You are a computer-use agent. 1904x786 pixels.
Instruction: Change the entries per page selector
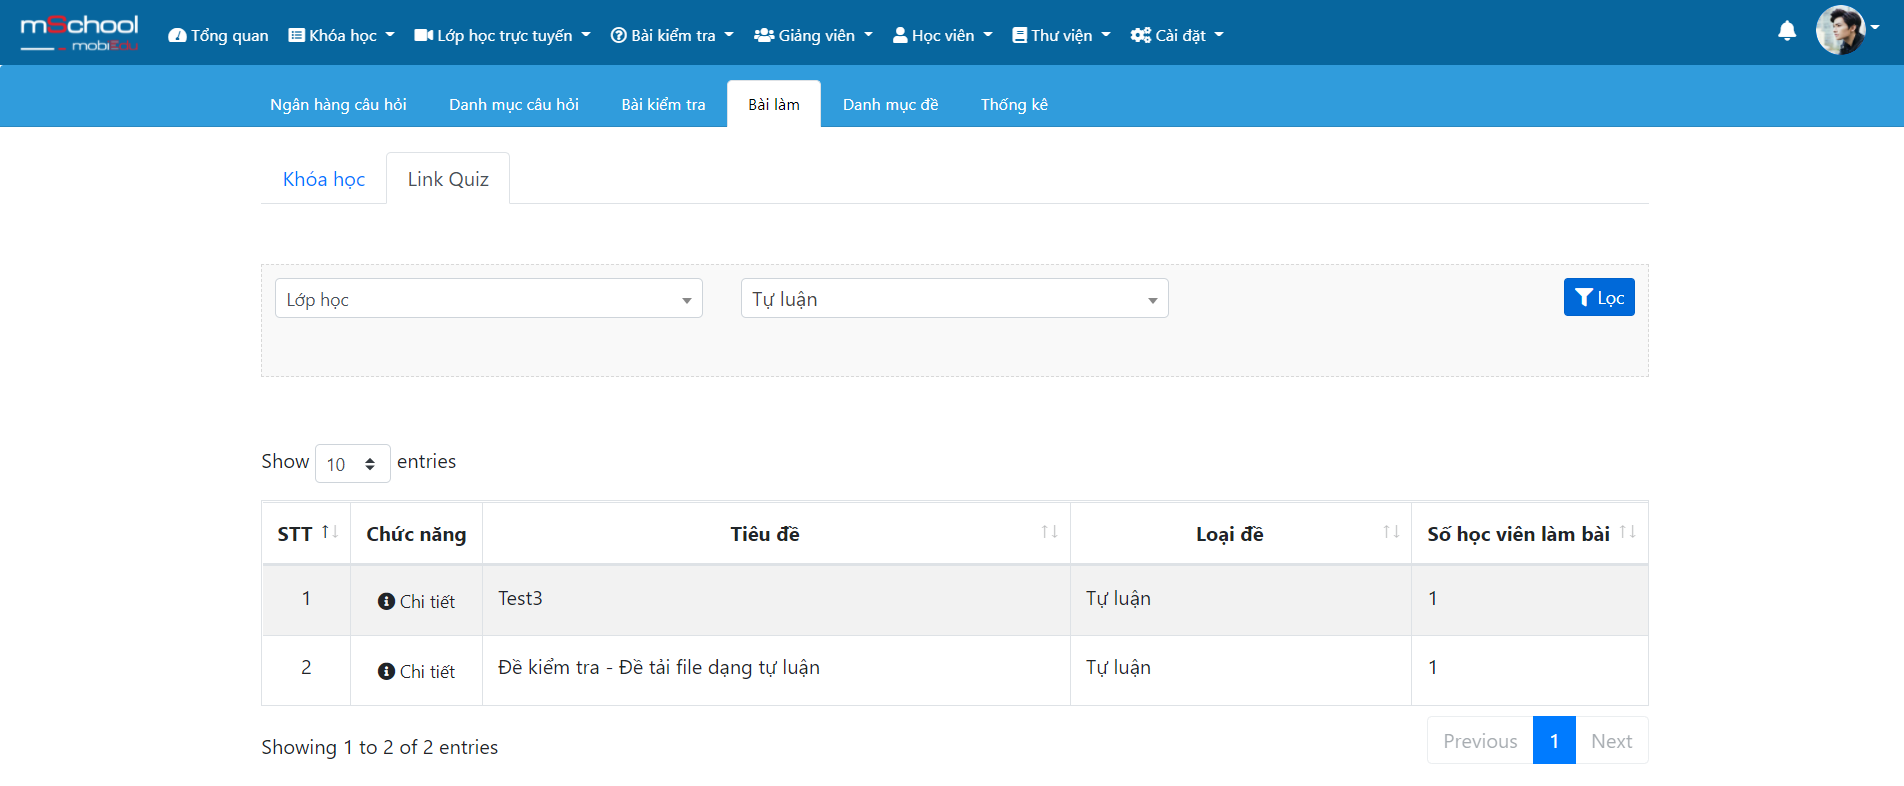coord(352,463)
